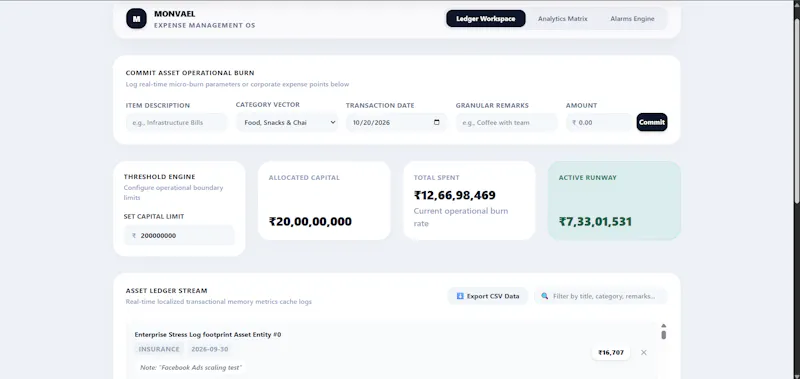Focus the Granular Remarks input field

[506, 122]
